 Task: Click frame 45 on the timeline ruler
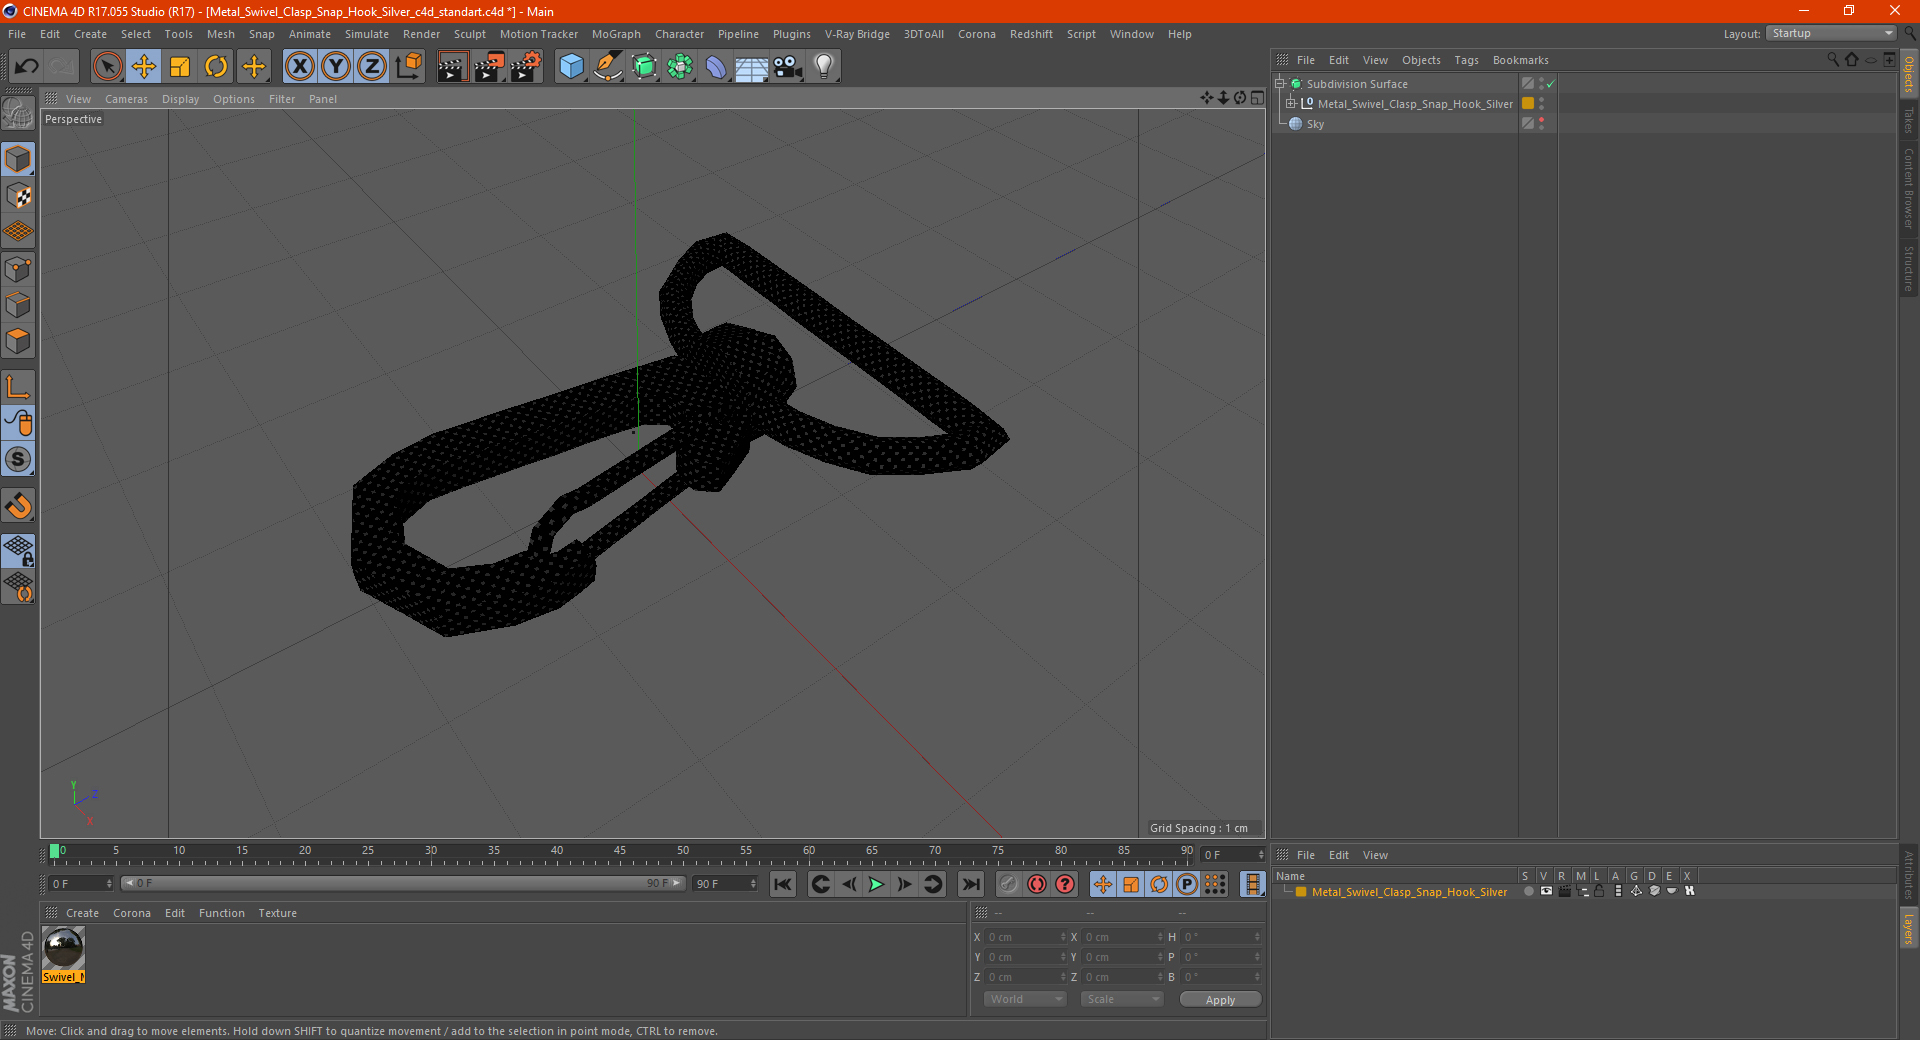click(x=620, y=852)
